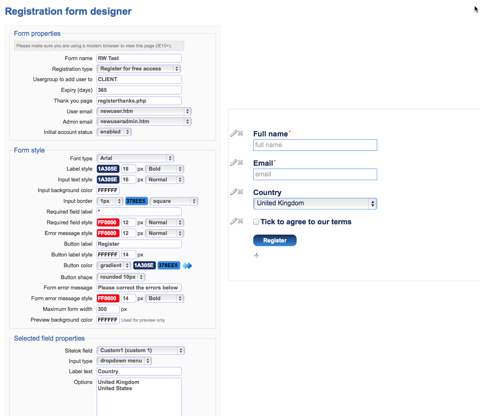Open the Country dropdown showing United Kingdom
The height and width of the screenshot is (416, 480).
[x=315, y=203]
